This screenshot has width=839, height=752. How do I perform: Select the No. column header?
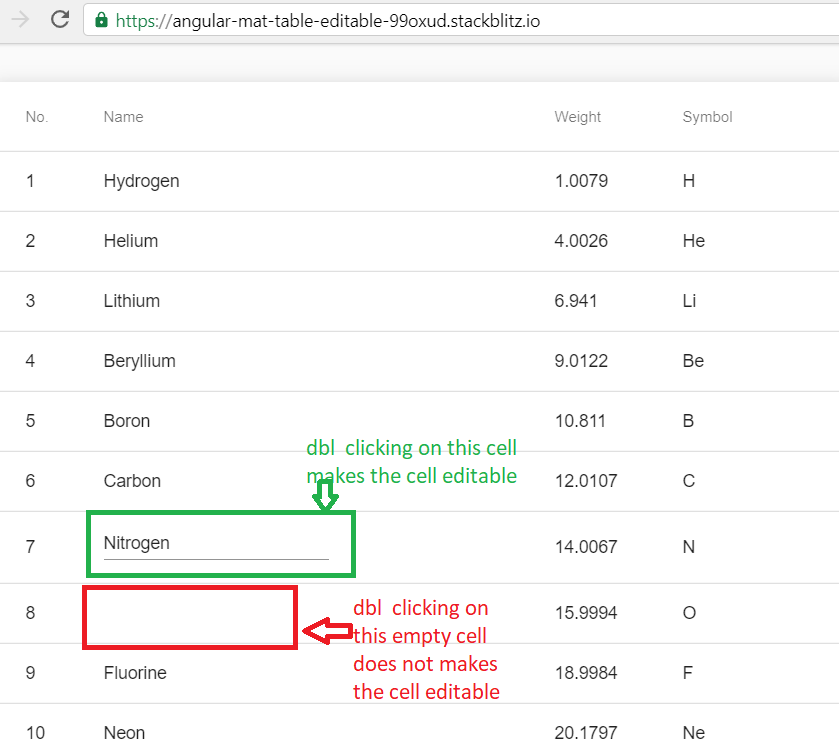tap(37, 117)
